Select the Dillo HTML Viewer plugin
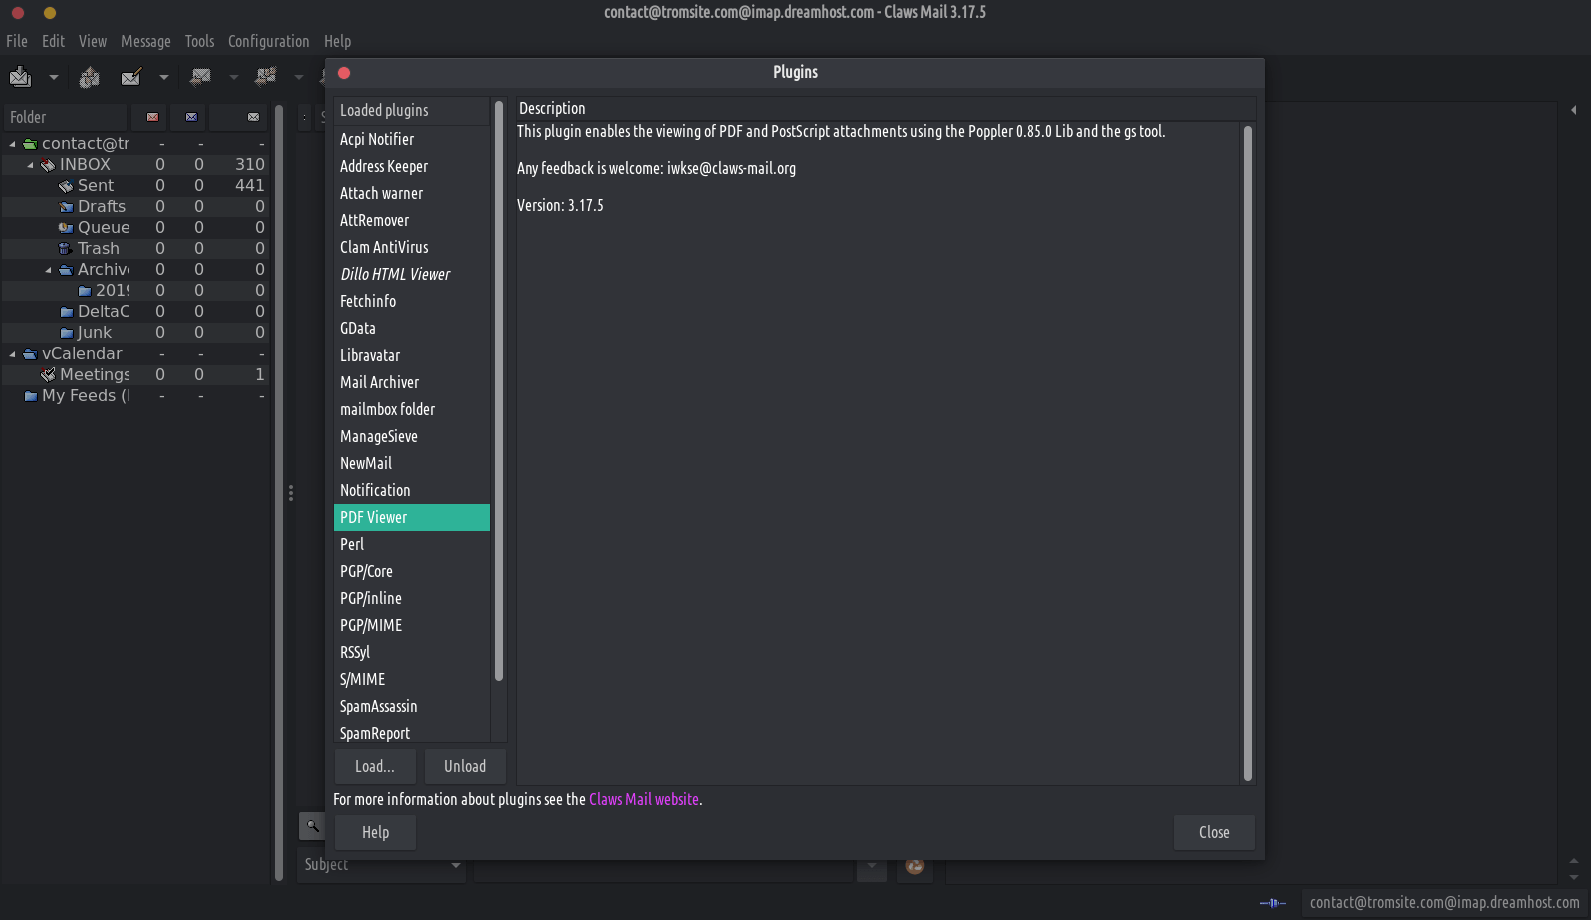This screenshot has height=920, width=1591. tap(412, 274)
